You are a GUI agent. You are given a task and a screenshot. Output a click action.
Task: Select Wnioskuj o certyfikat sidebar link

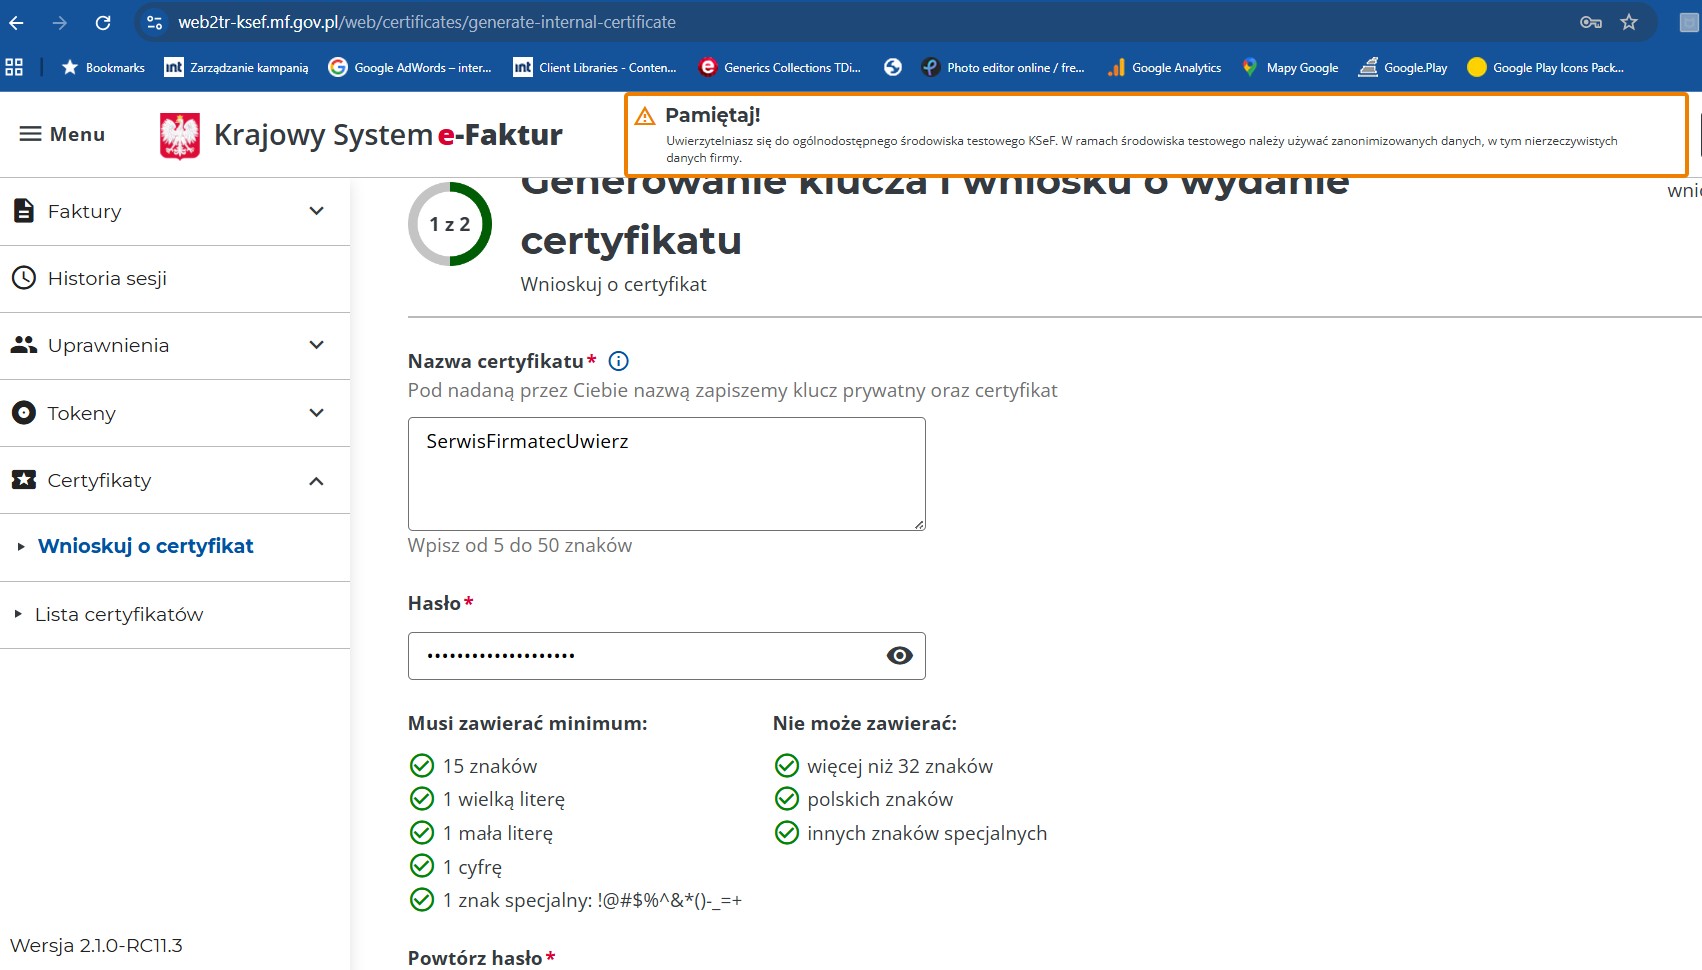click(146, 546)
